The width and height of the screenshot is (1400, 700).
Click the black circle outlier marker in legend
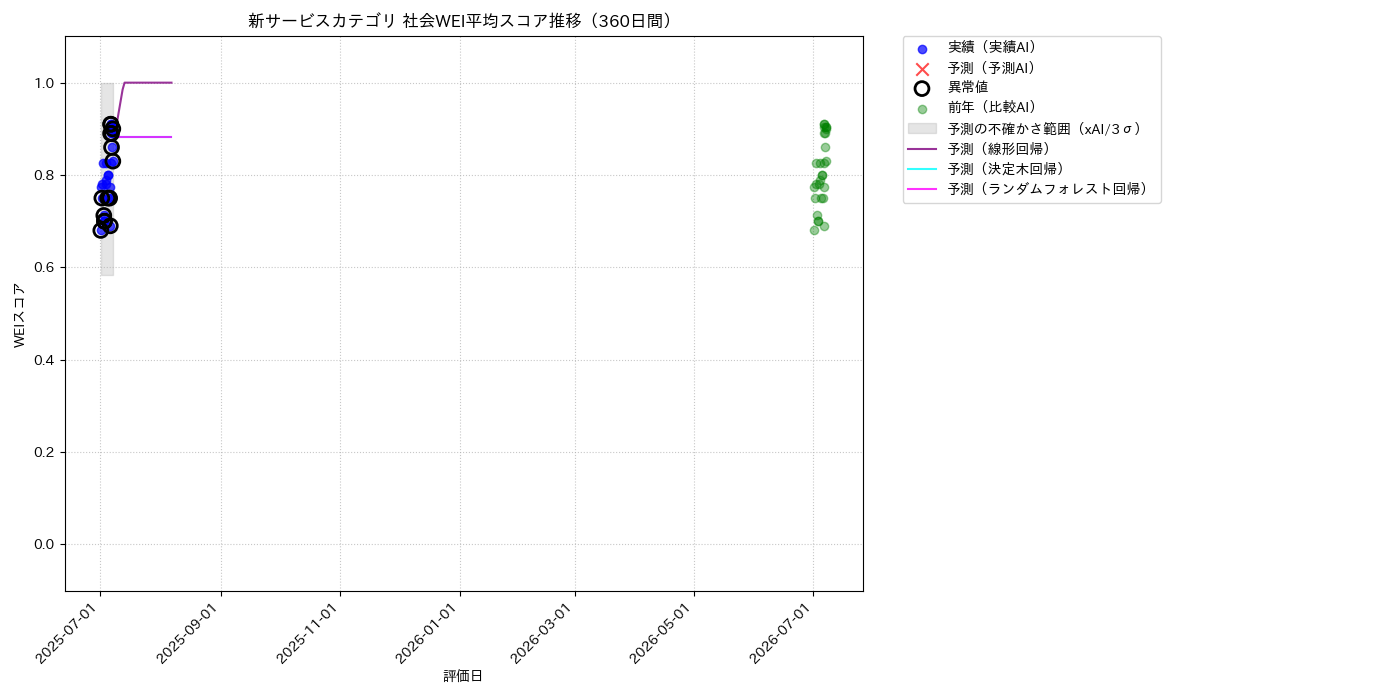pyautogui.click(x=922, y=88)
